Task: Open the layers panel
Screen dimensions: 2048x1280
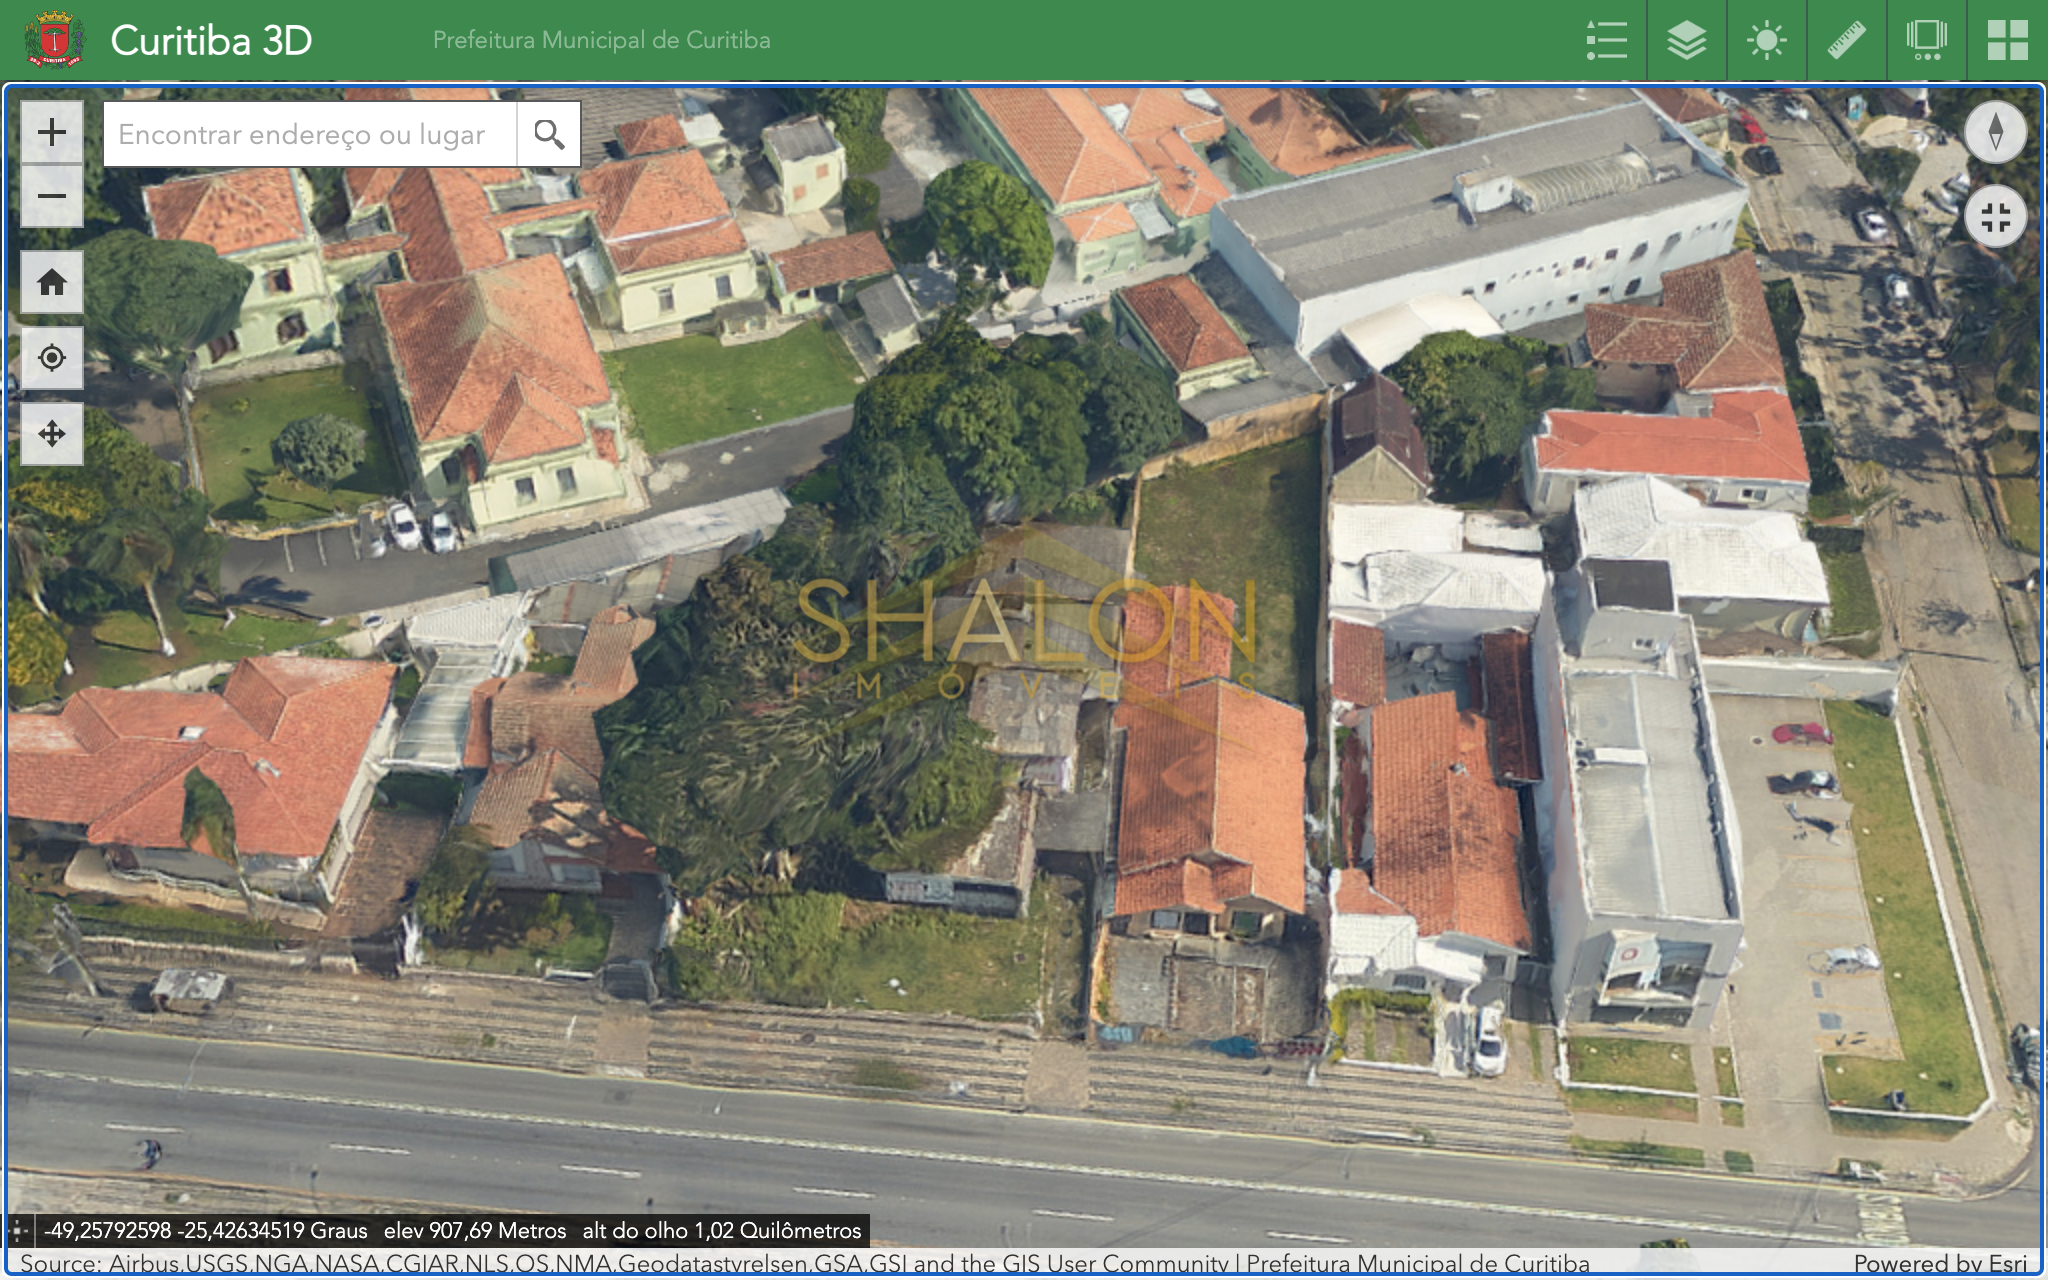Action: [1686, 41]
